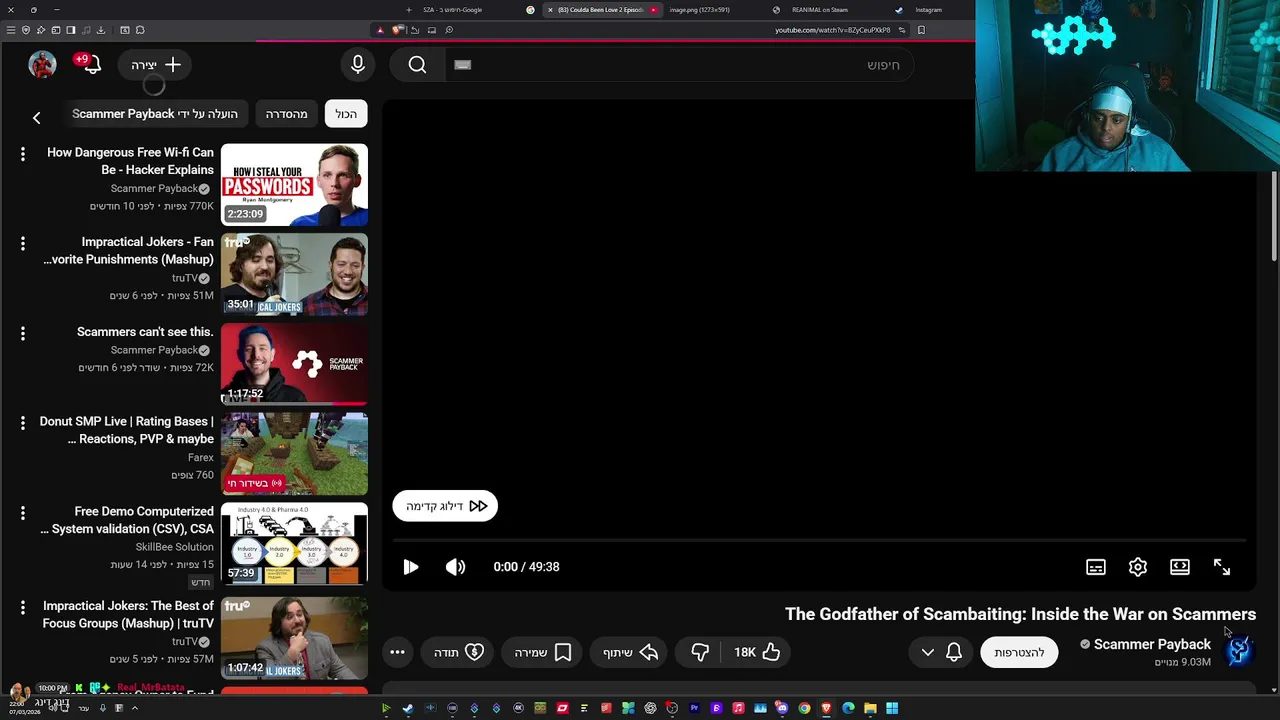The image size is (1280, 720).
Task: Open Premiere Pro from the taskbar
Action: point(694,708)
